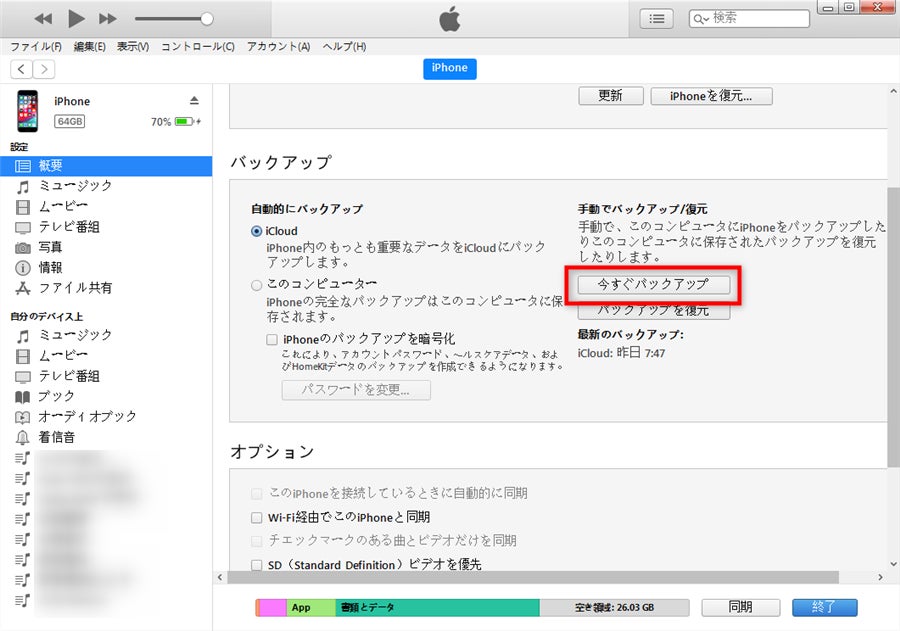Open the list view icon button
The height and width of the screenshot is (631, 900).
[x=657, y=19]
